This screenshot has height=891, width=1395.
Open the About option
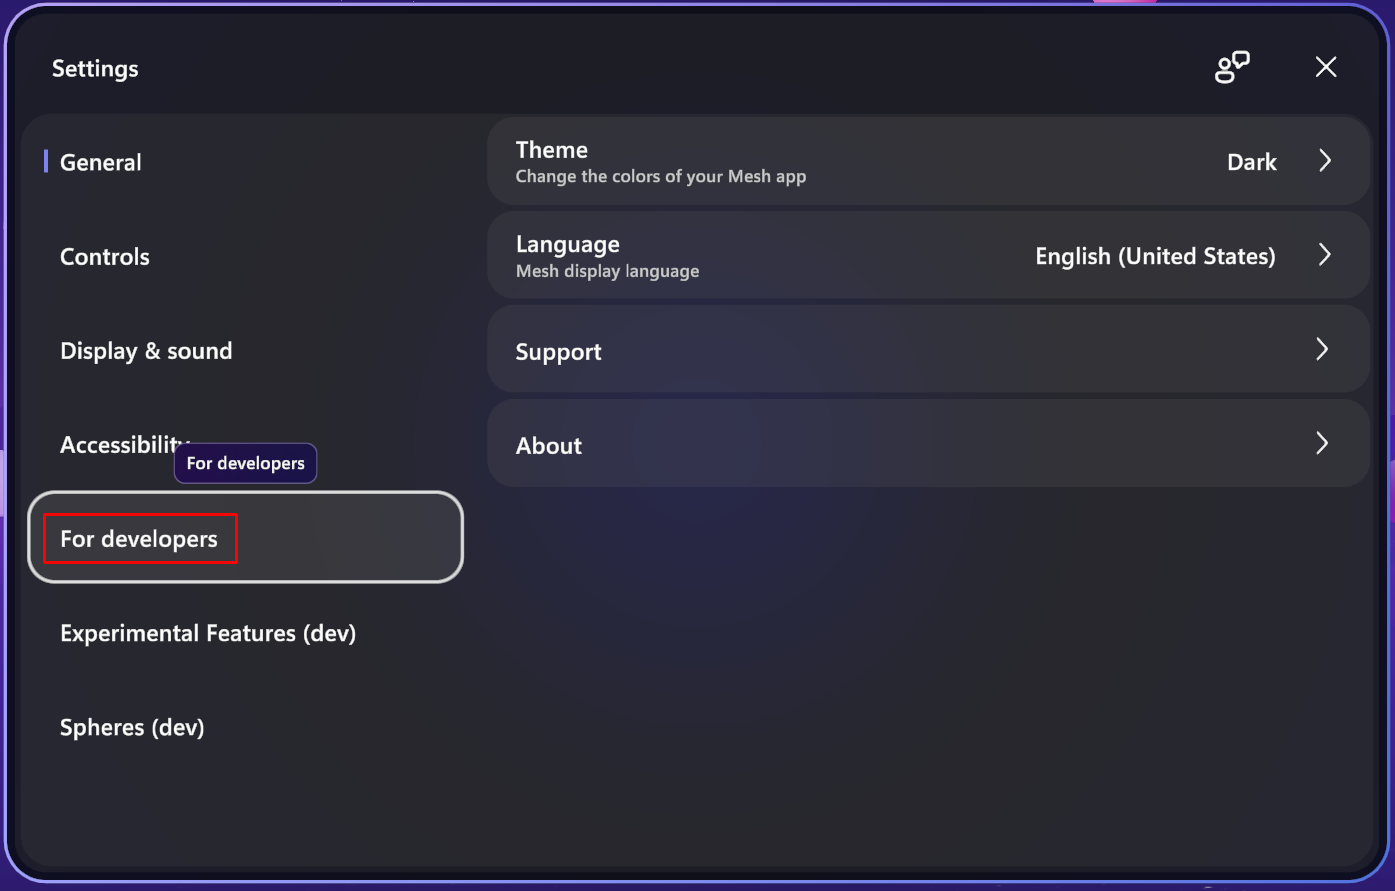928,443
